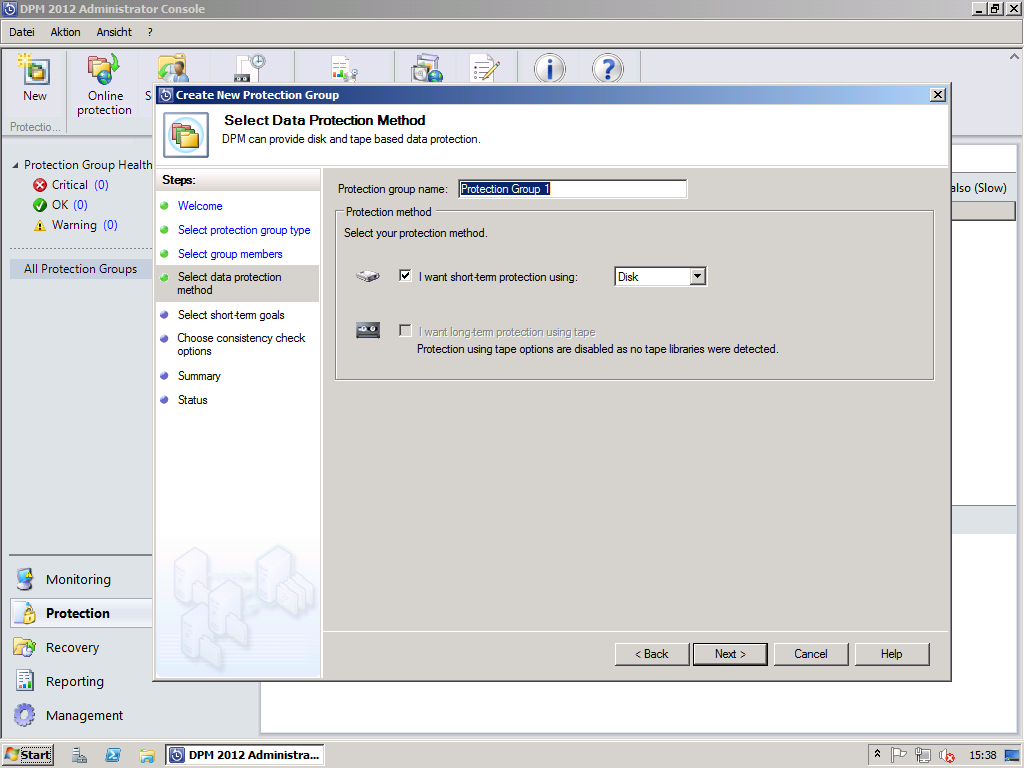Viewport: 1024px width, 768px height.
Task: Collapse the ribbon with the top-right chevron
Action: [x=1014, y=57]
